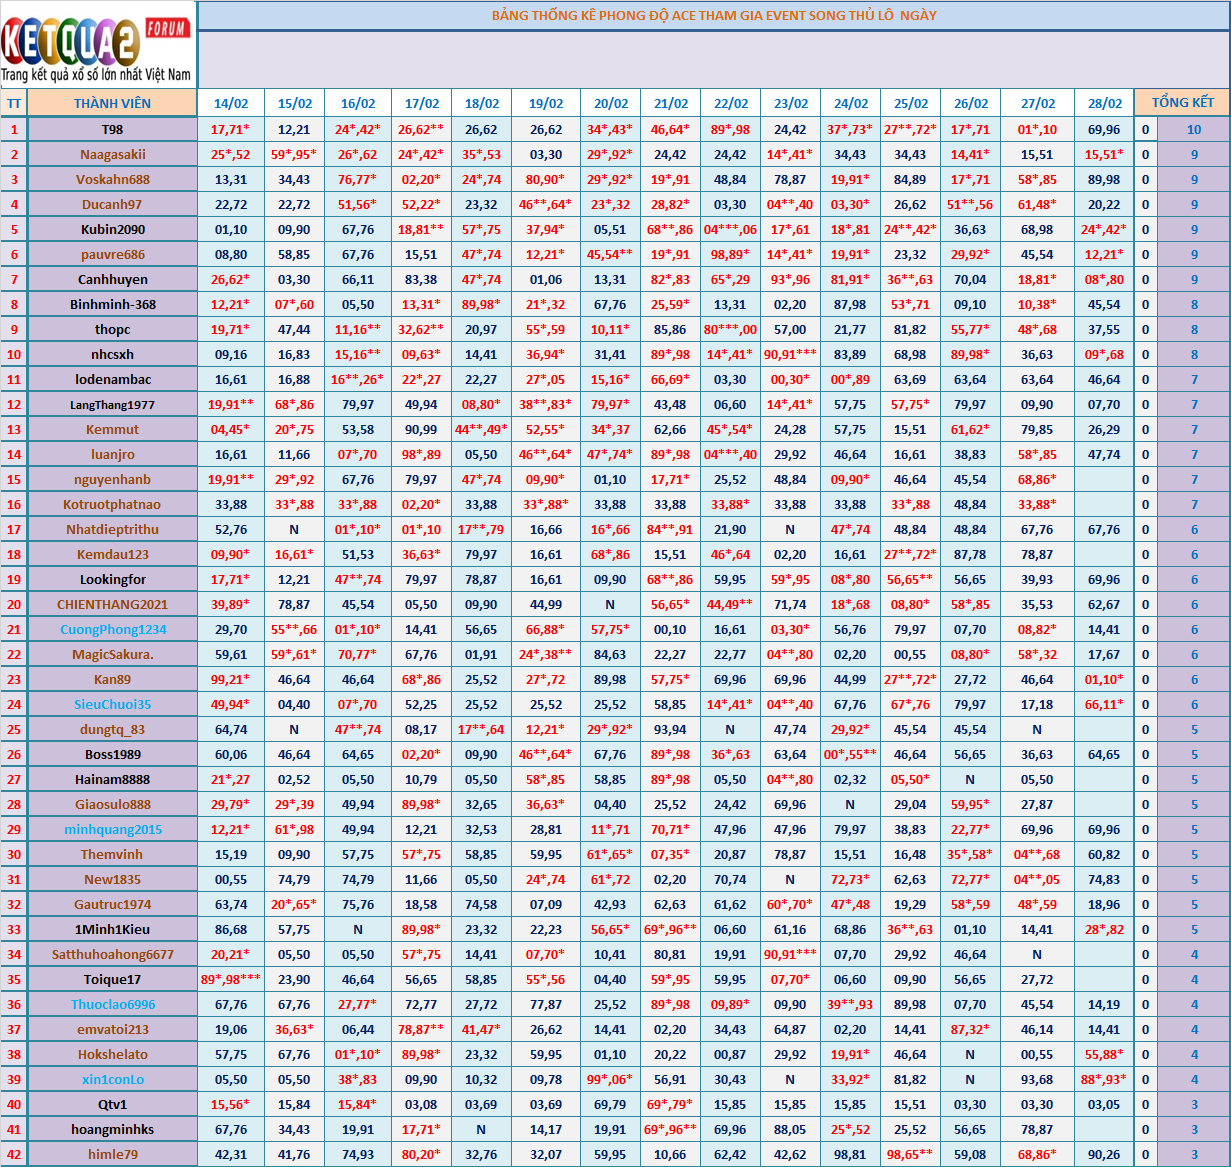Select member name Satthuhoahong6677
The image size is (1231, 1167).
click(x=112, y=954)
